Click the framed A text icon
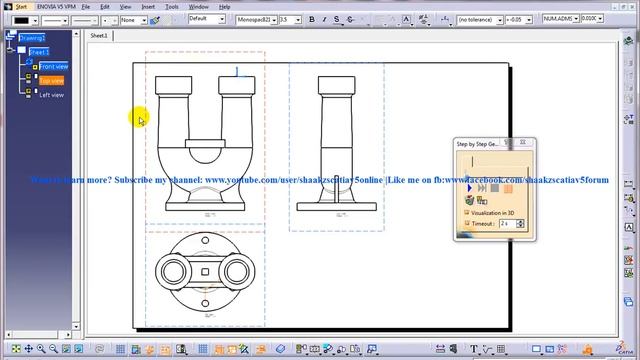Image resolution: width=640 pixels, height=360 pixels. (407, 19)
